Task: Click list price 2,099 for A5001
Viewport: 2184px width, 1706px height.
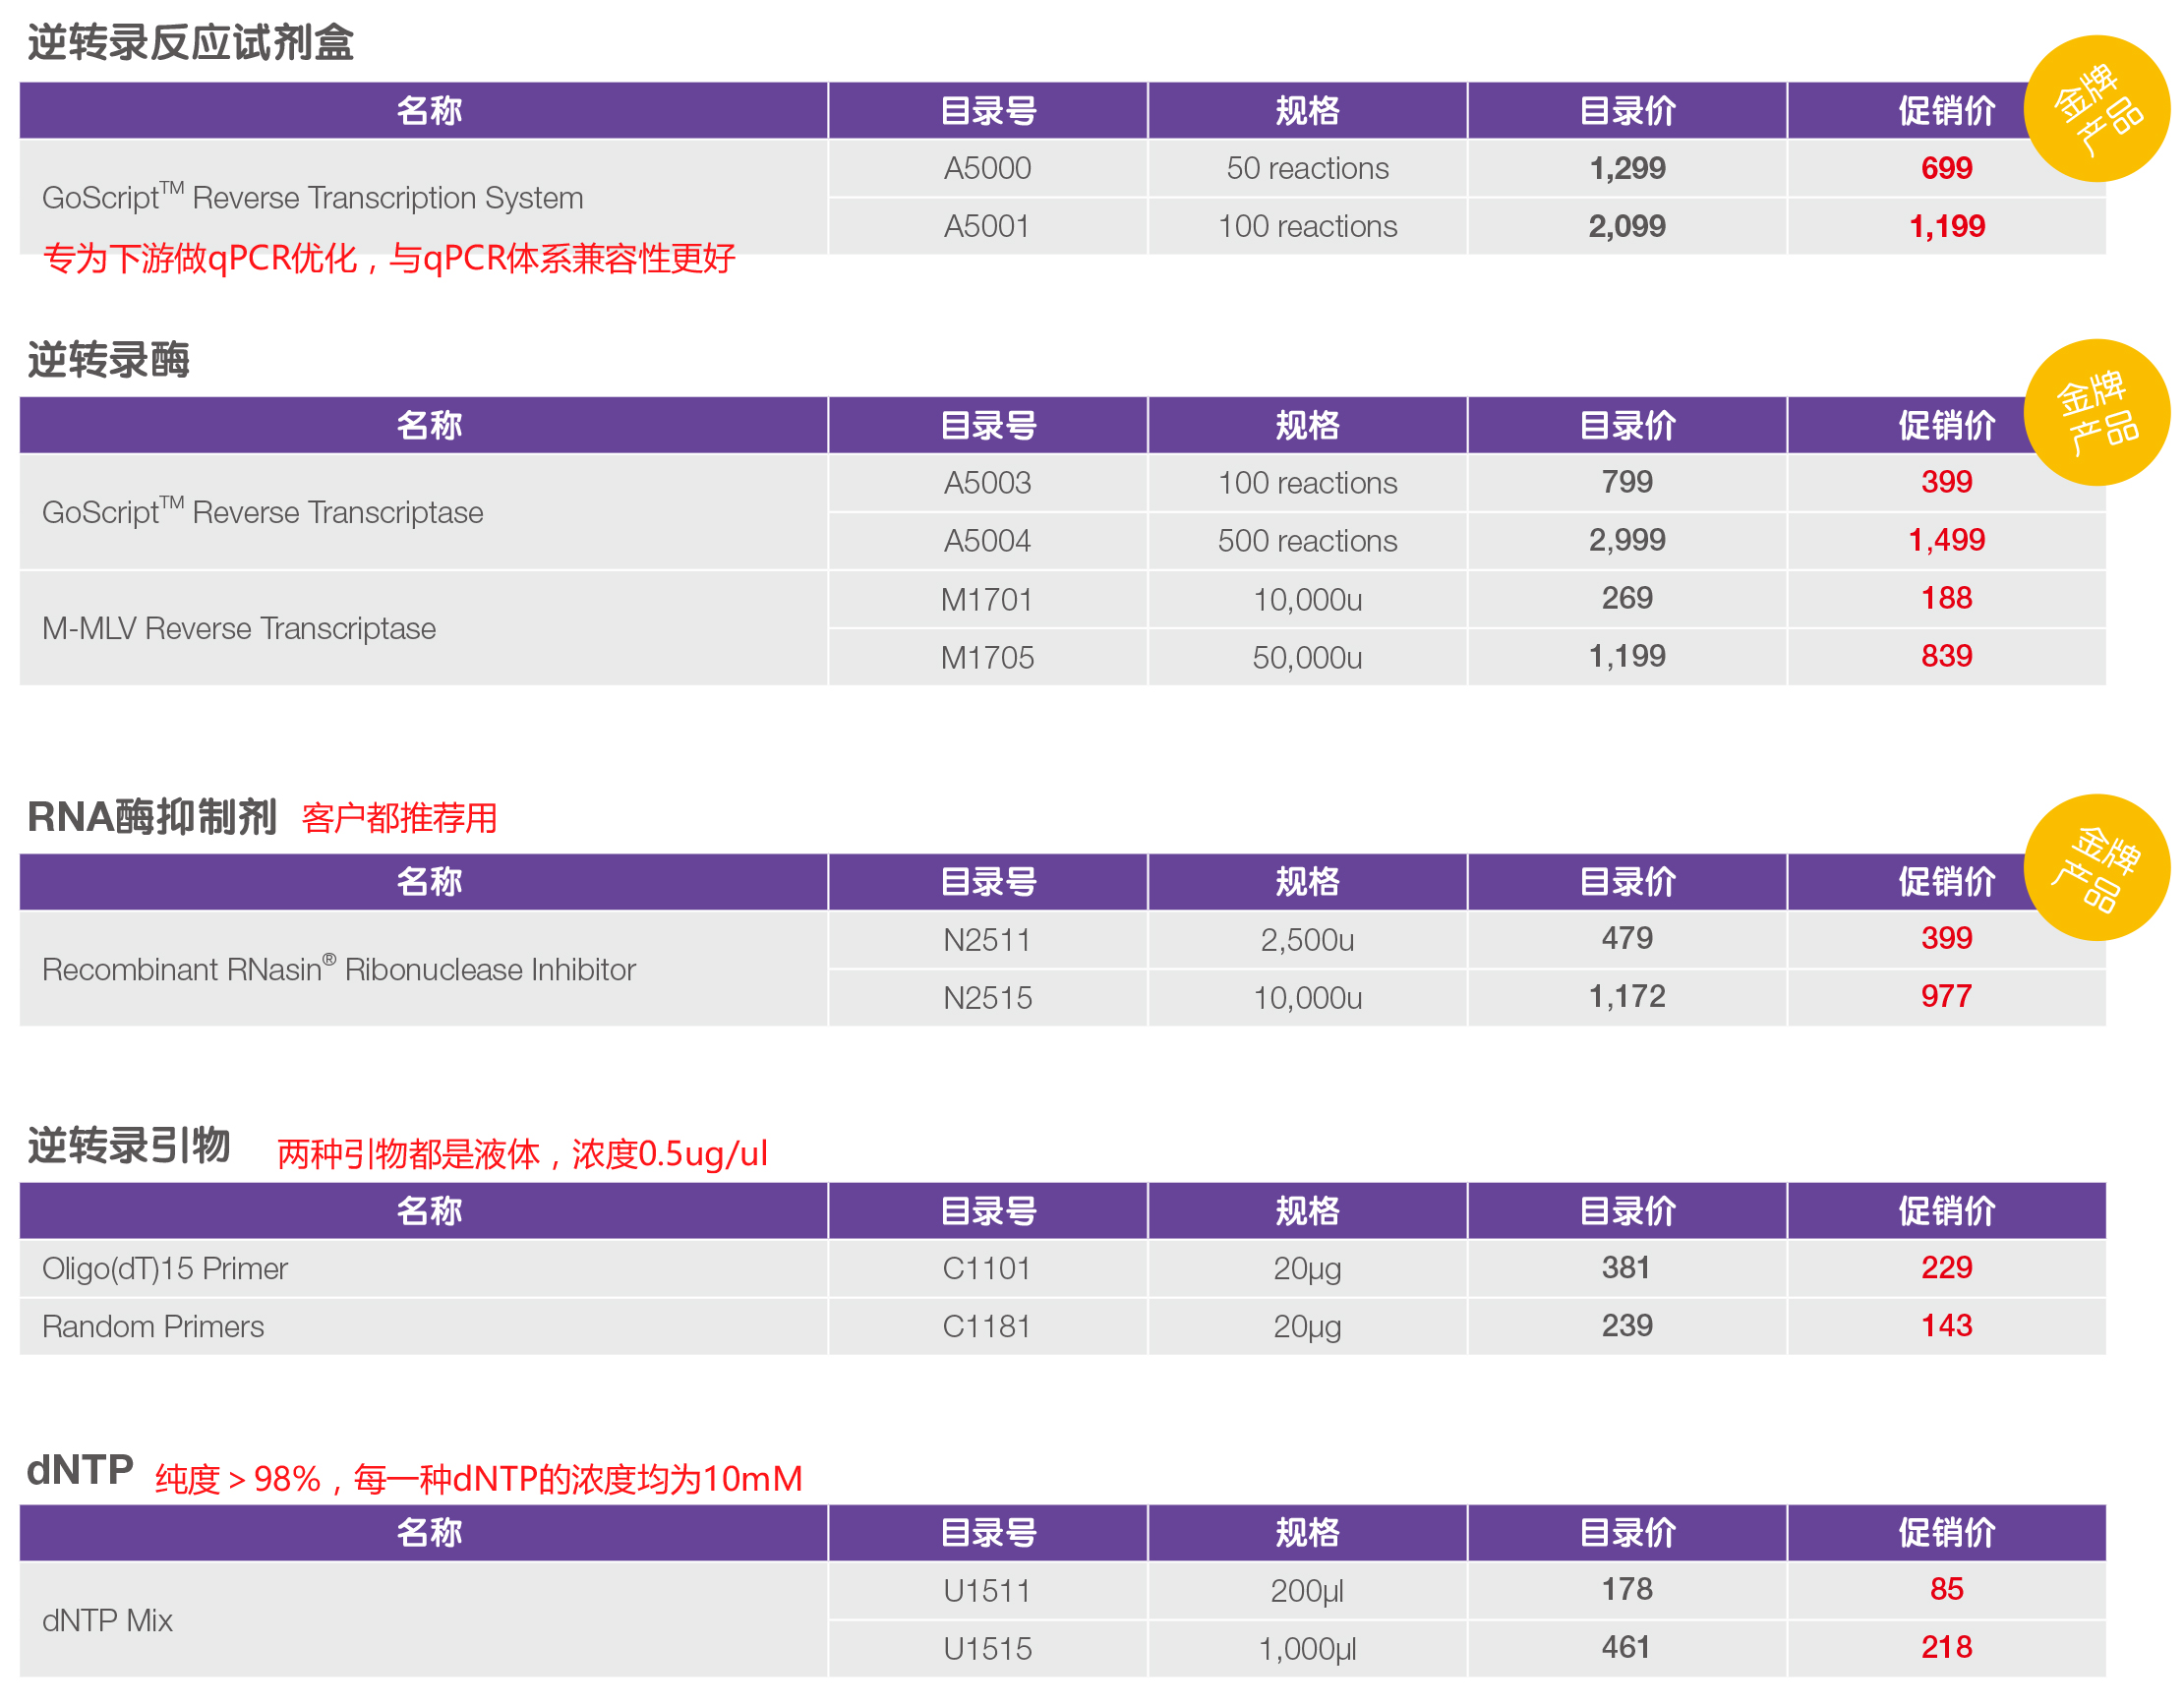Action: coord(1627,226)
